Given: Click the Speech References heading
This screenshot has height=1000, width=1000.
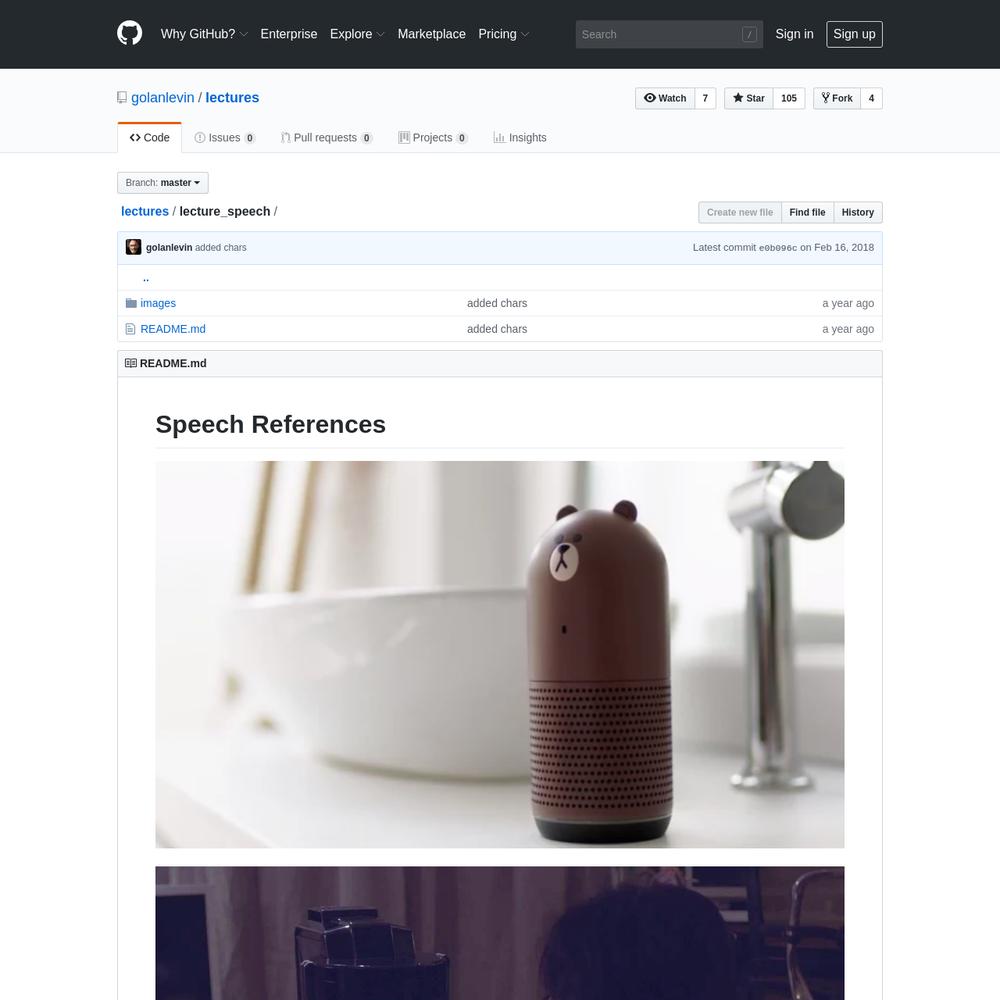Looking at the screenshot, I should pyautogui.click(x=270, y=425).
